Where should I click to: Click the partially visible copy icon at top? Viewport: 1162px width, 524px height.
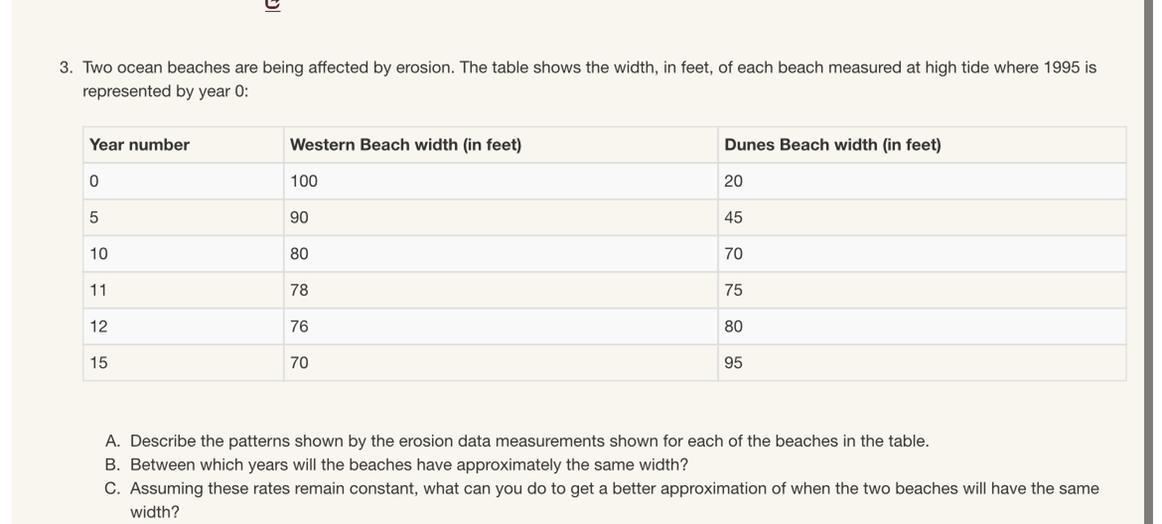tap(272, 4)
